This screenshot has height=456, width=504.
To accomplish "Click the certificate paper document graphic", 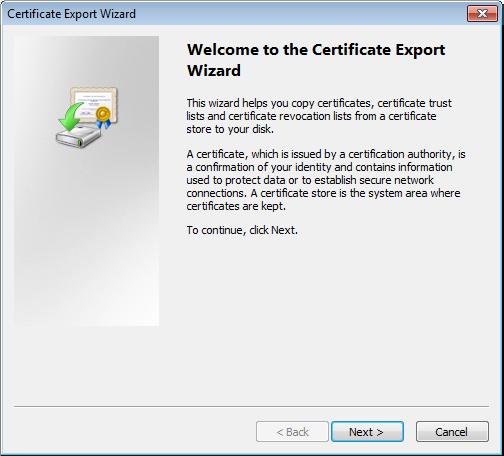I will (94, 104).
